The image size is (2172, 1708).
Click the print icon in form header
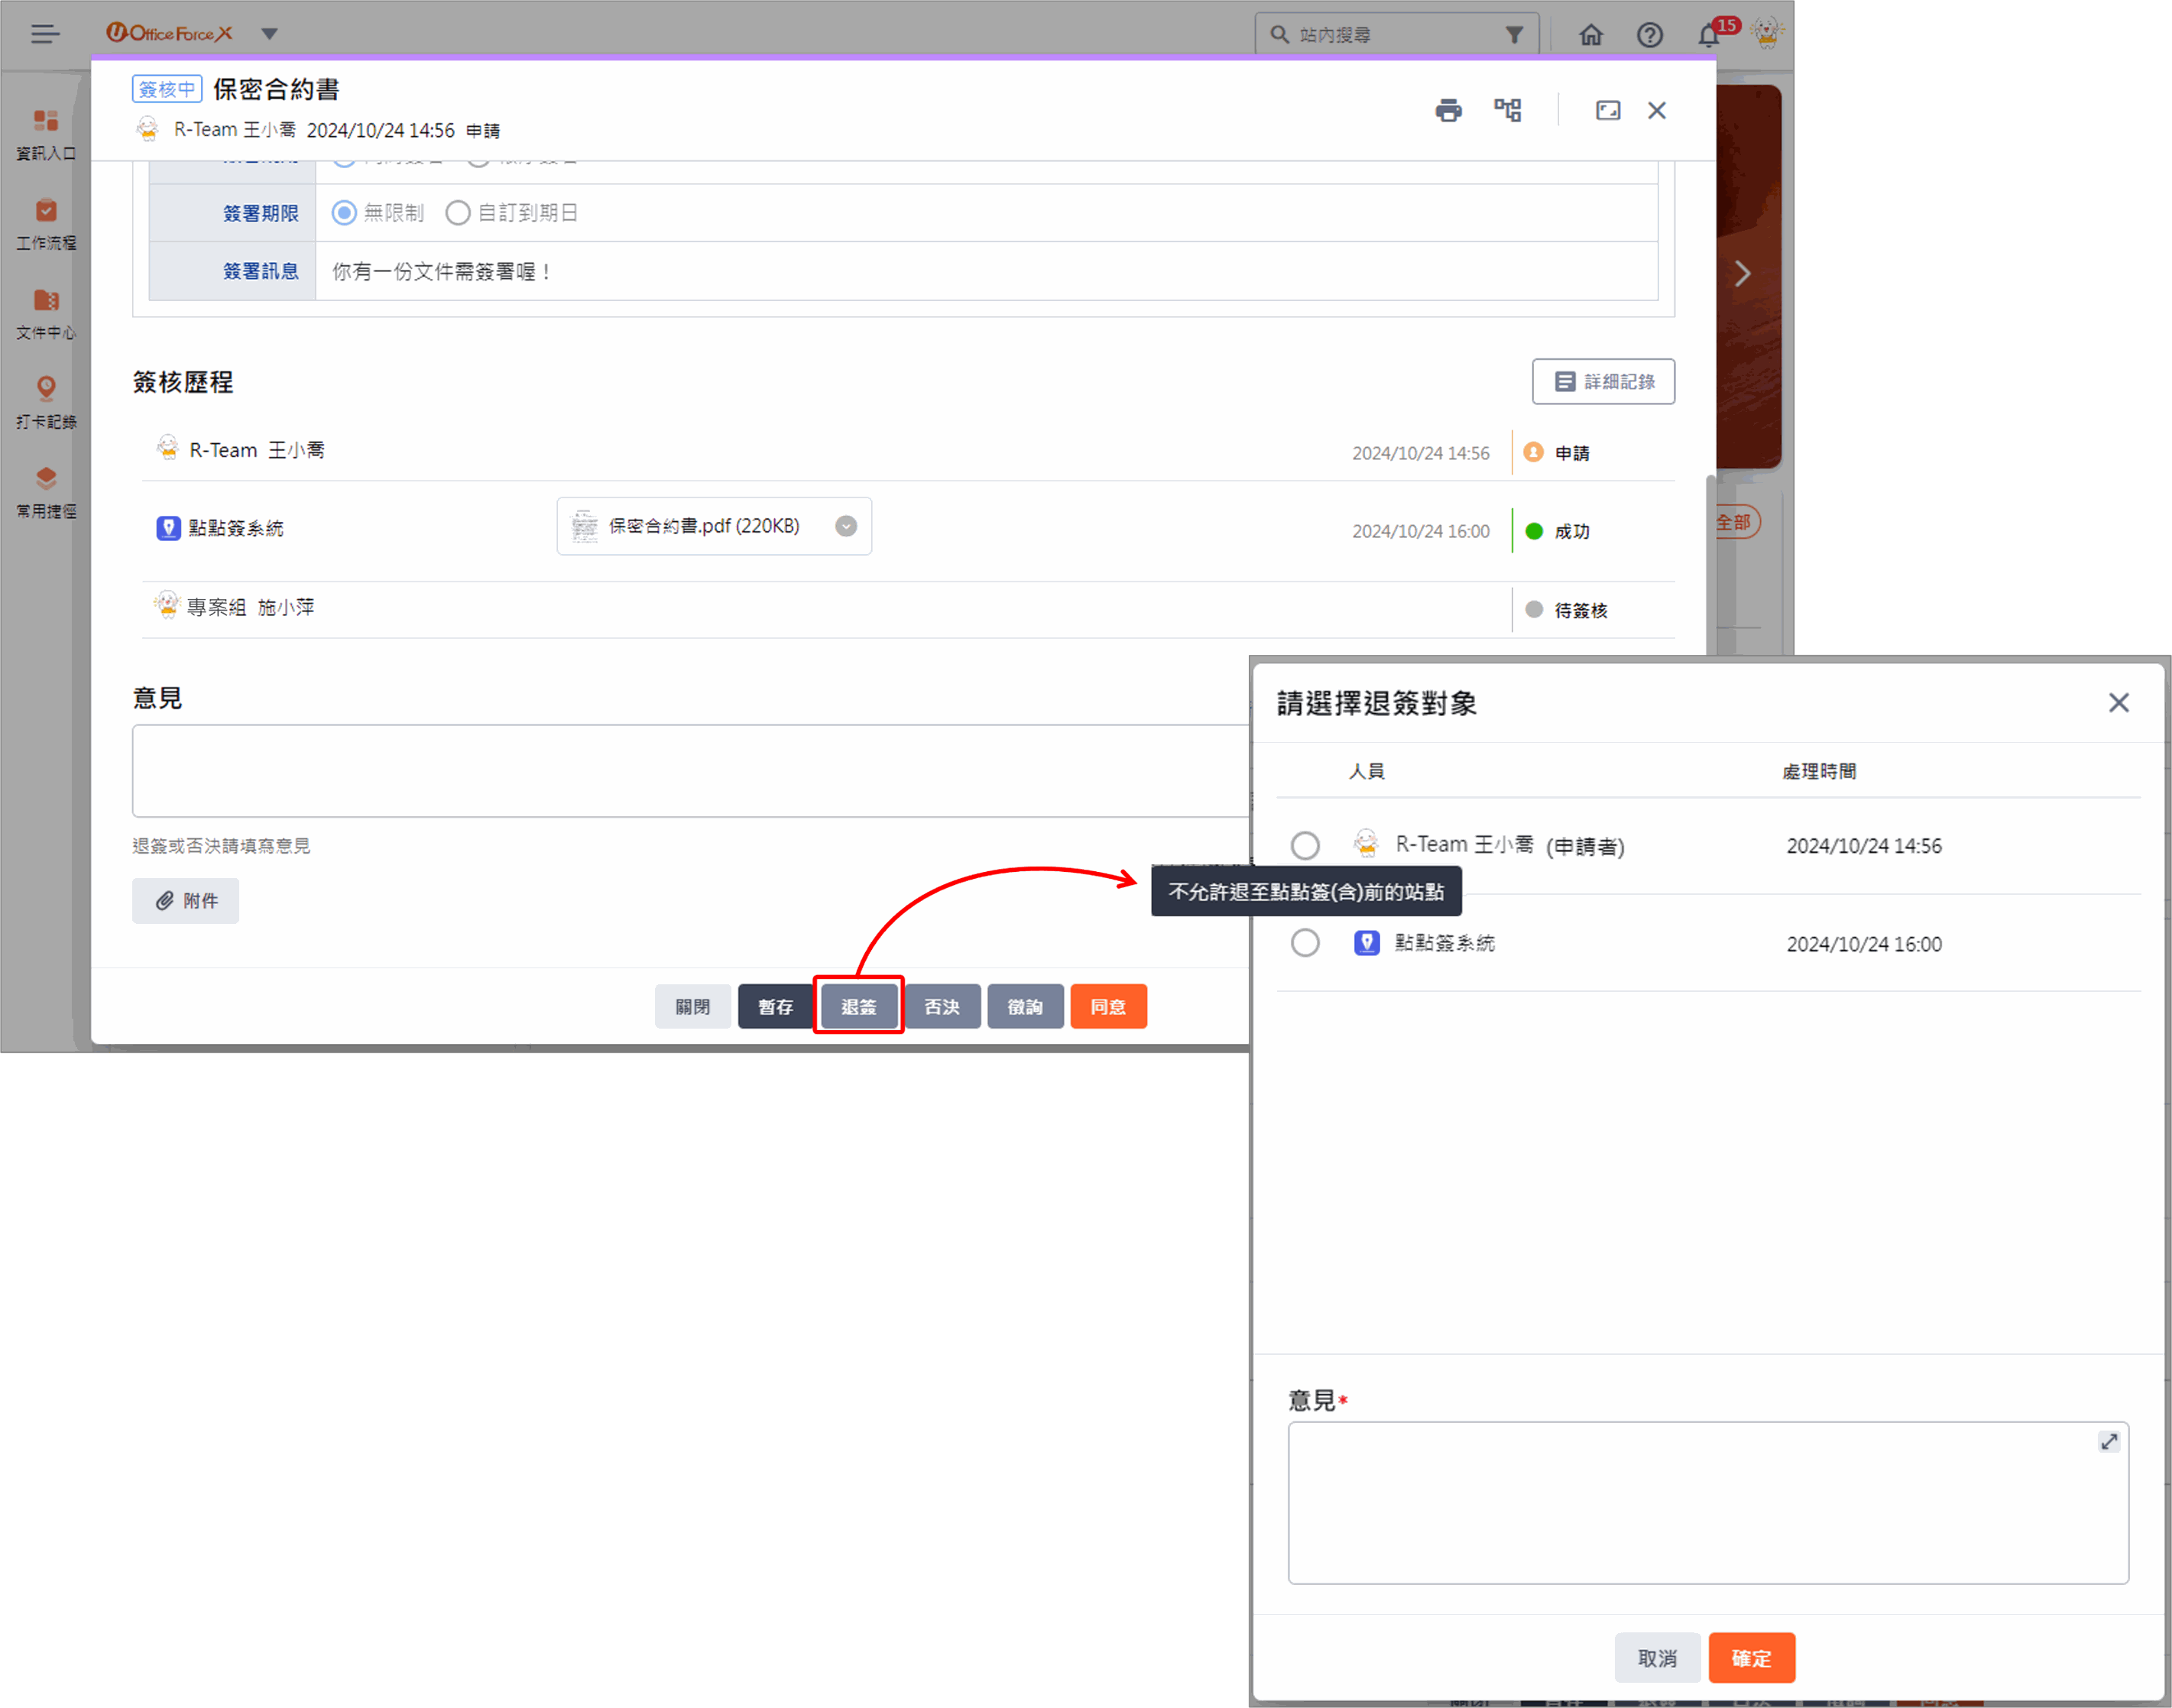click(x=1448, y=110)
